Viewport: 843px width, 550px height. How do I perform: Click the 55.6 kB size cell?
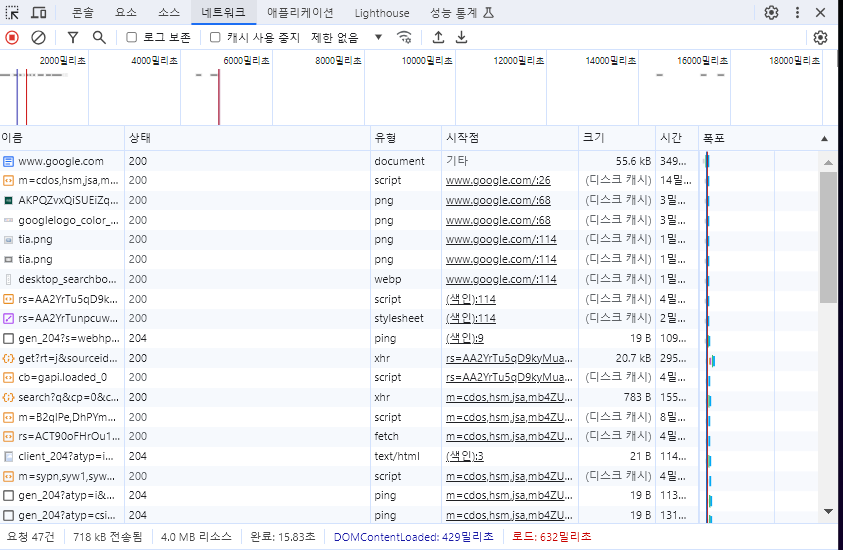633,161
